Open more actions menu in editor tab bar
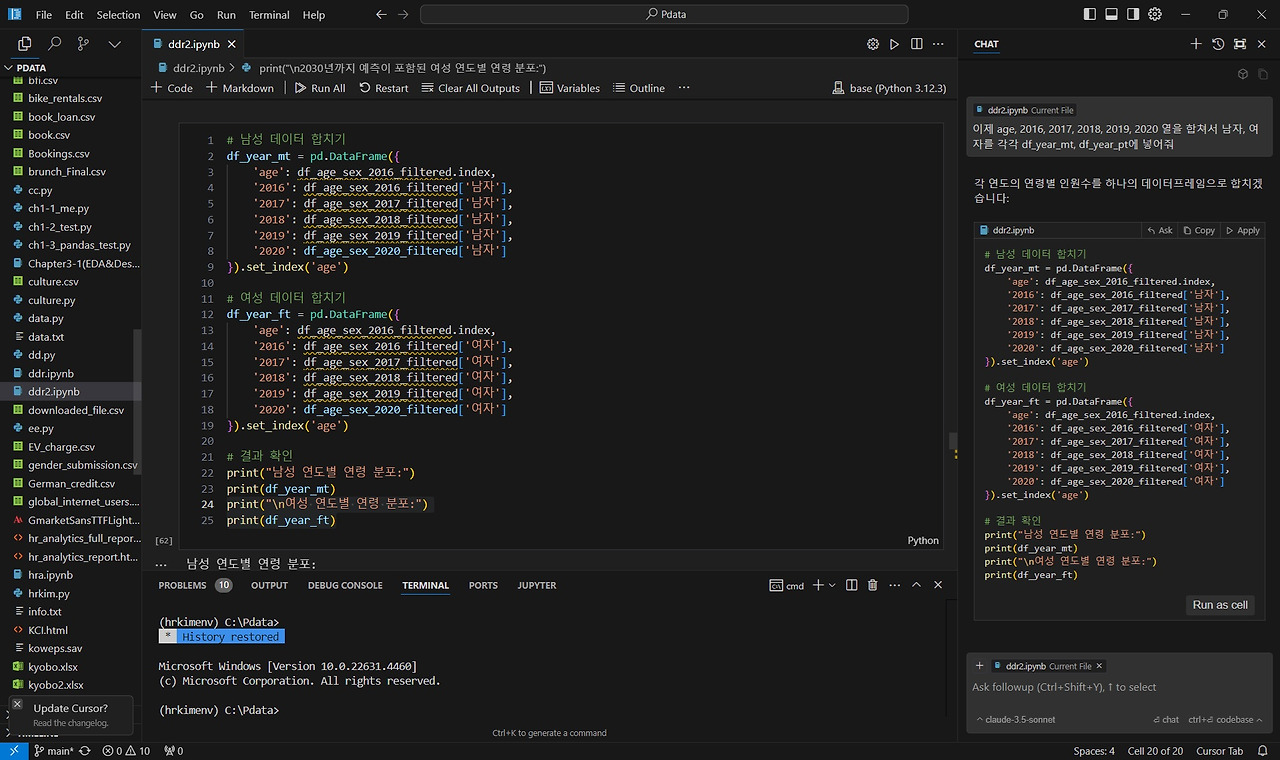The image size is (1280, 760). coord(938,44)
